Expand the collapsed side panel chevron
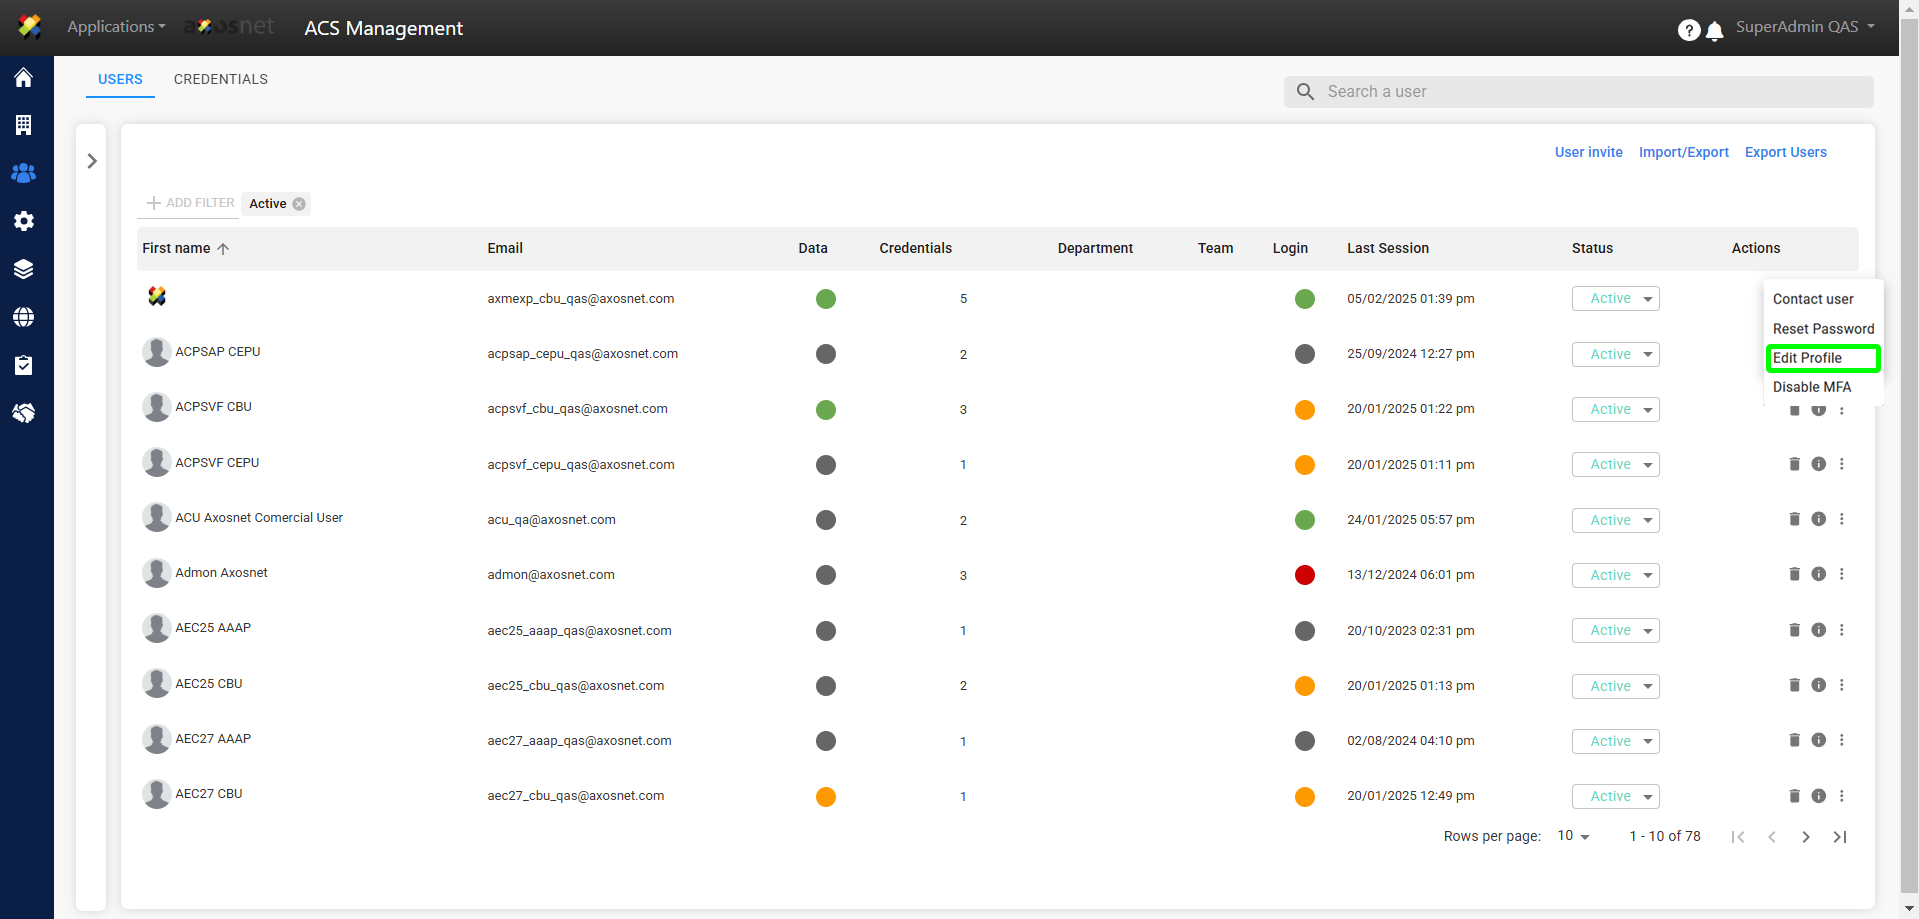This screenshot has width=1919, height=919. (92, 161)
